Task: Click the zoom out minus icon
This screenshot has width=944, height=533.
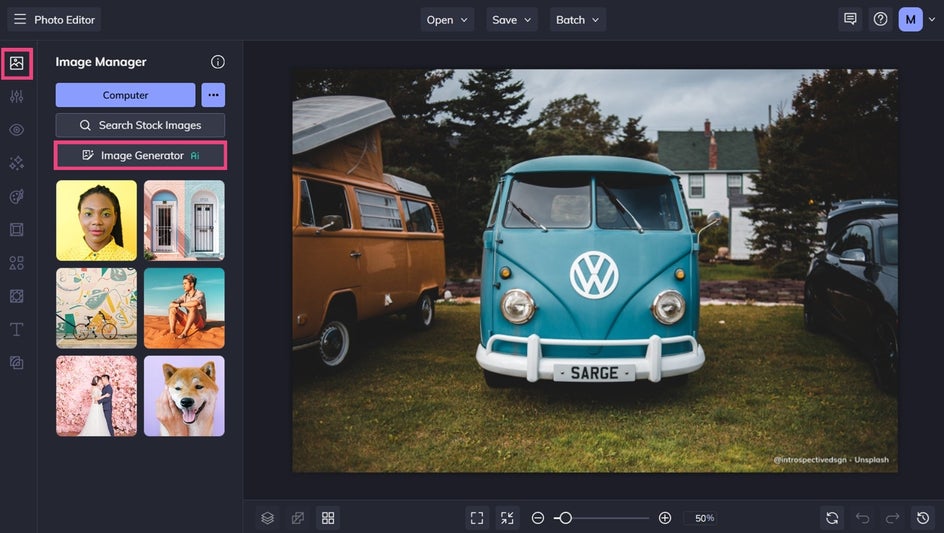Action: point(538,518)
